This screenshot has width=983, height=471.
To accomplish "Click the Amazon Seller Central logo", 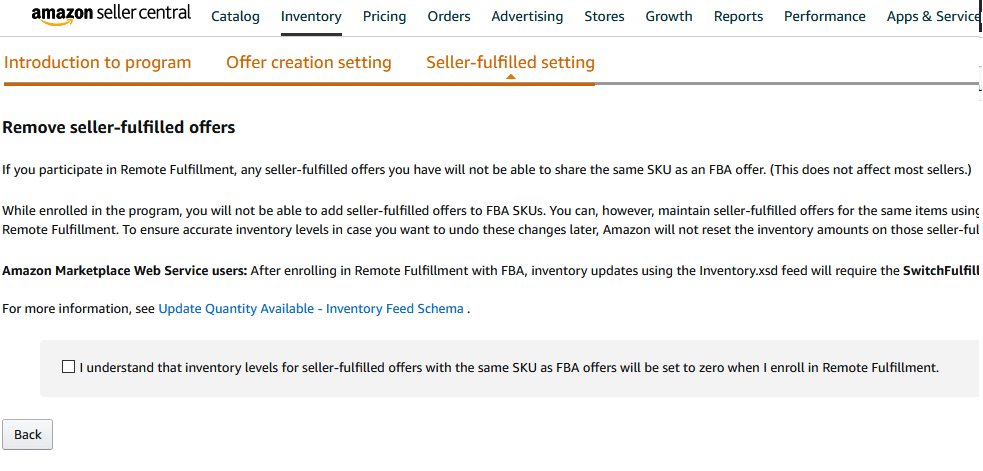I will [111, 16].
